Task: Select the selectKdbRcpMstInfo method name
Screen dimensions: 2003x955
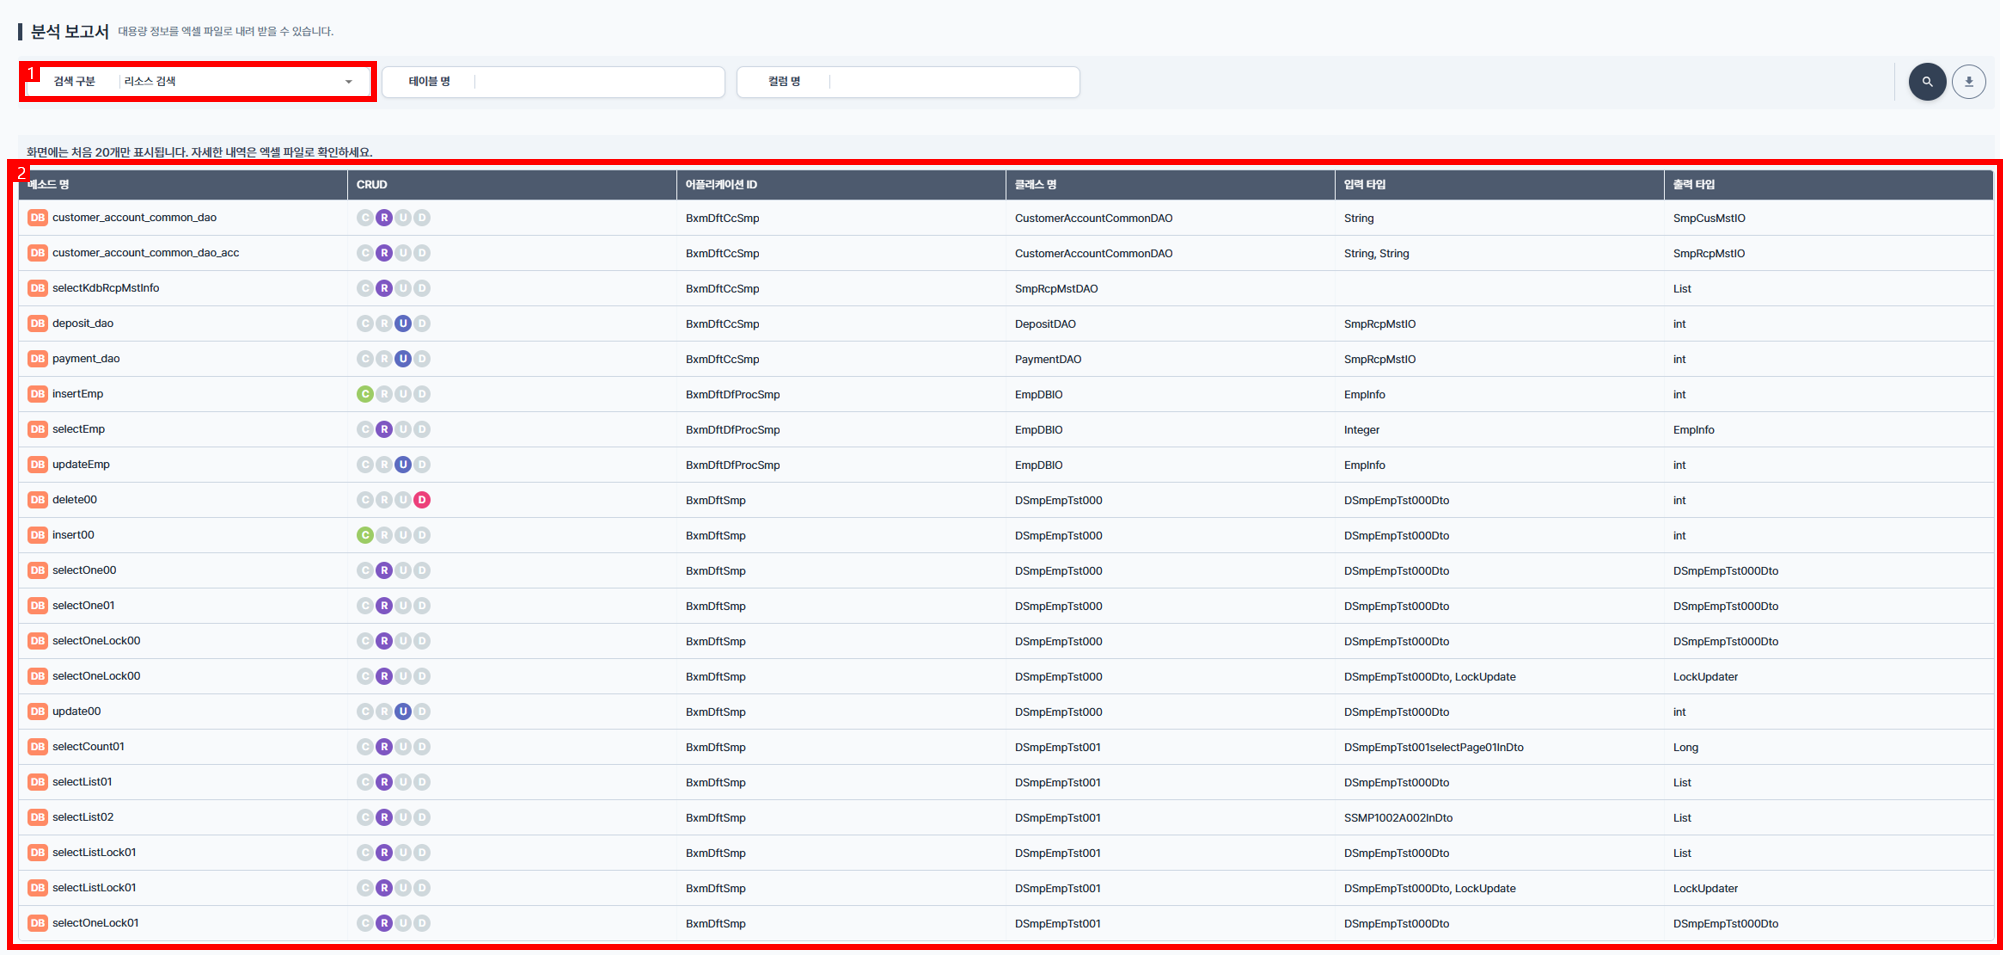Action: point(106,288)
